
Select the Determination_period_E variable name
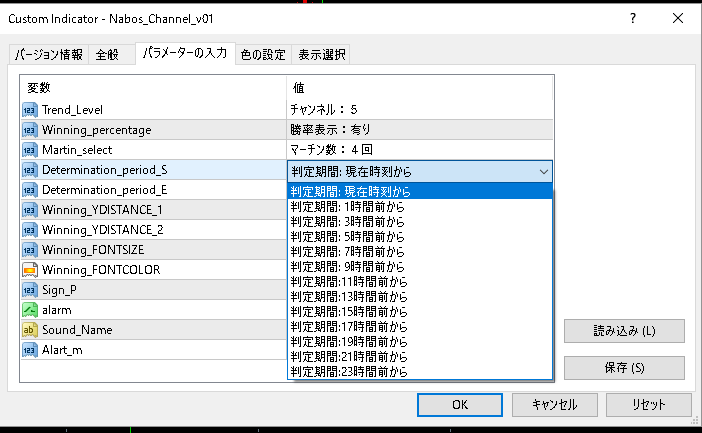104,190
